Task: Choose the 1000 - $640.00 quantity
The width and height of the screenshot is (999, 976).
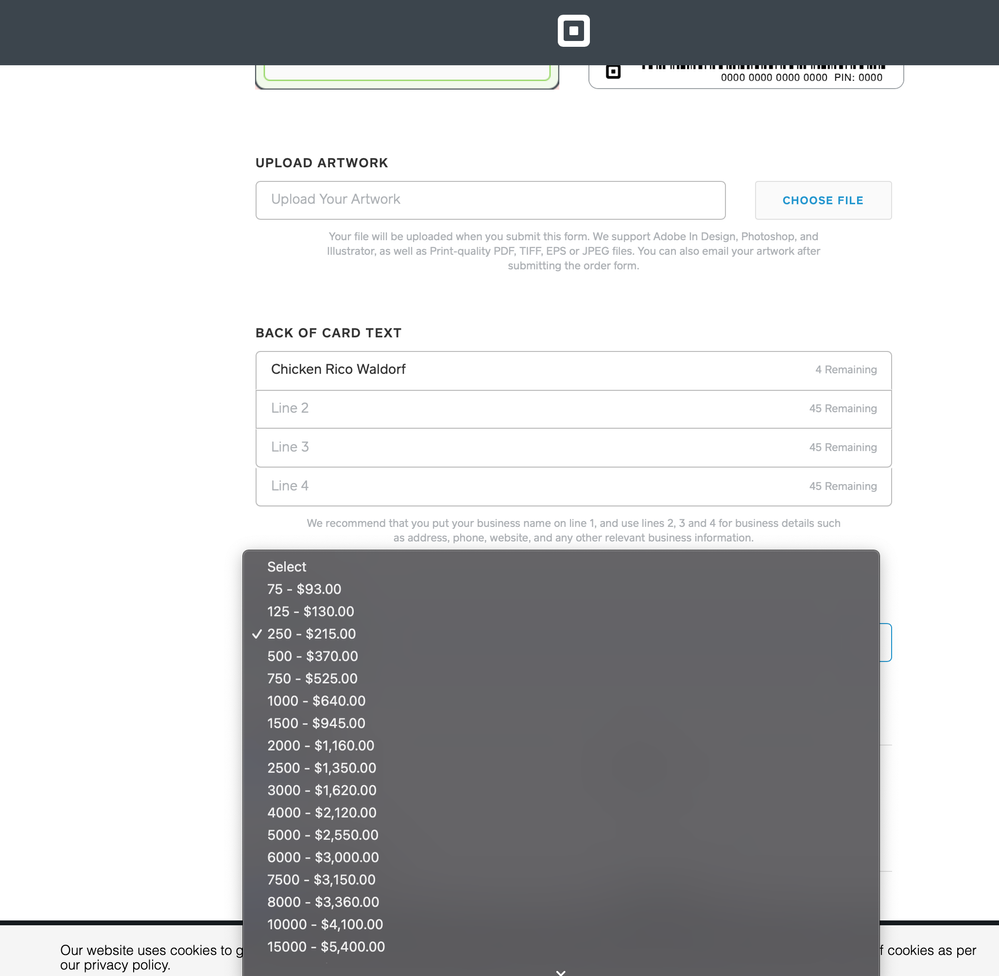Action: pyautogui.click(x=316, y=701)
